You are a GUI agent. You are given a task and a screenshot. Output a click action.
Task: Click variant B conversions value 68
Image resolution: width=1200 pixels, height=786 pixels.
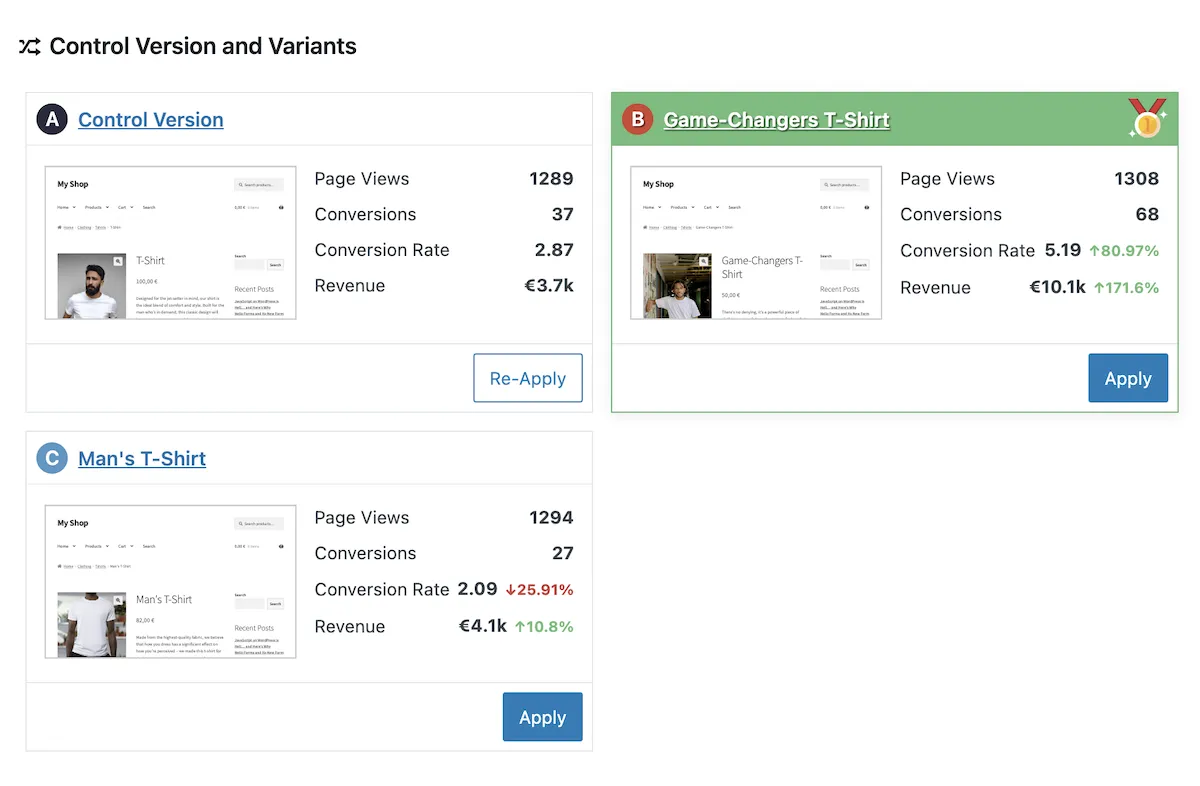[1148, 214]
